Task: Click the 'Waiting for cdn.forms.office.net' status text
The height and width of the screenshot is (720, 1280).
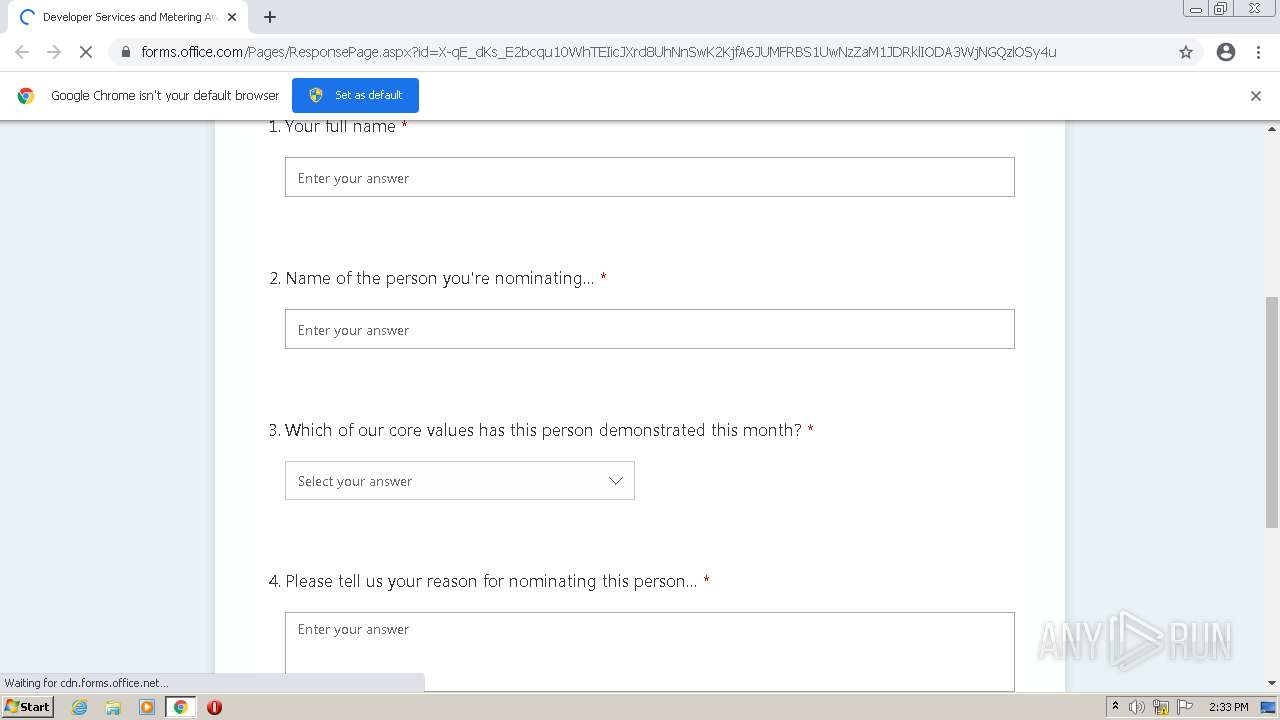Action: click(x=86, y=683)
